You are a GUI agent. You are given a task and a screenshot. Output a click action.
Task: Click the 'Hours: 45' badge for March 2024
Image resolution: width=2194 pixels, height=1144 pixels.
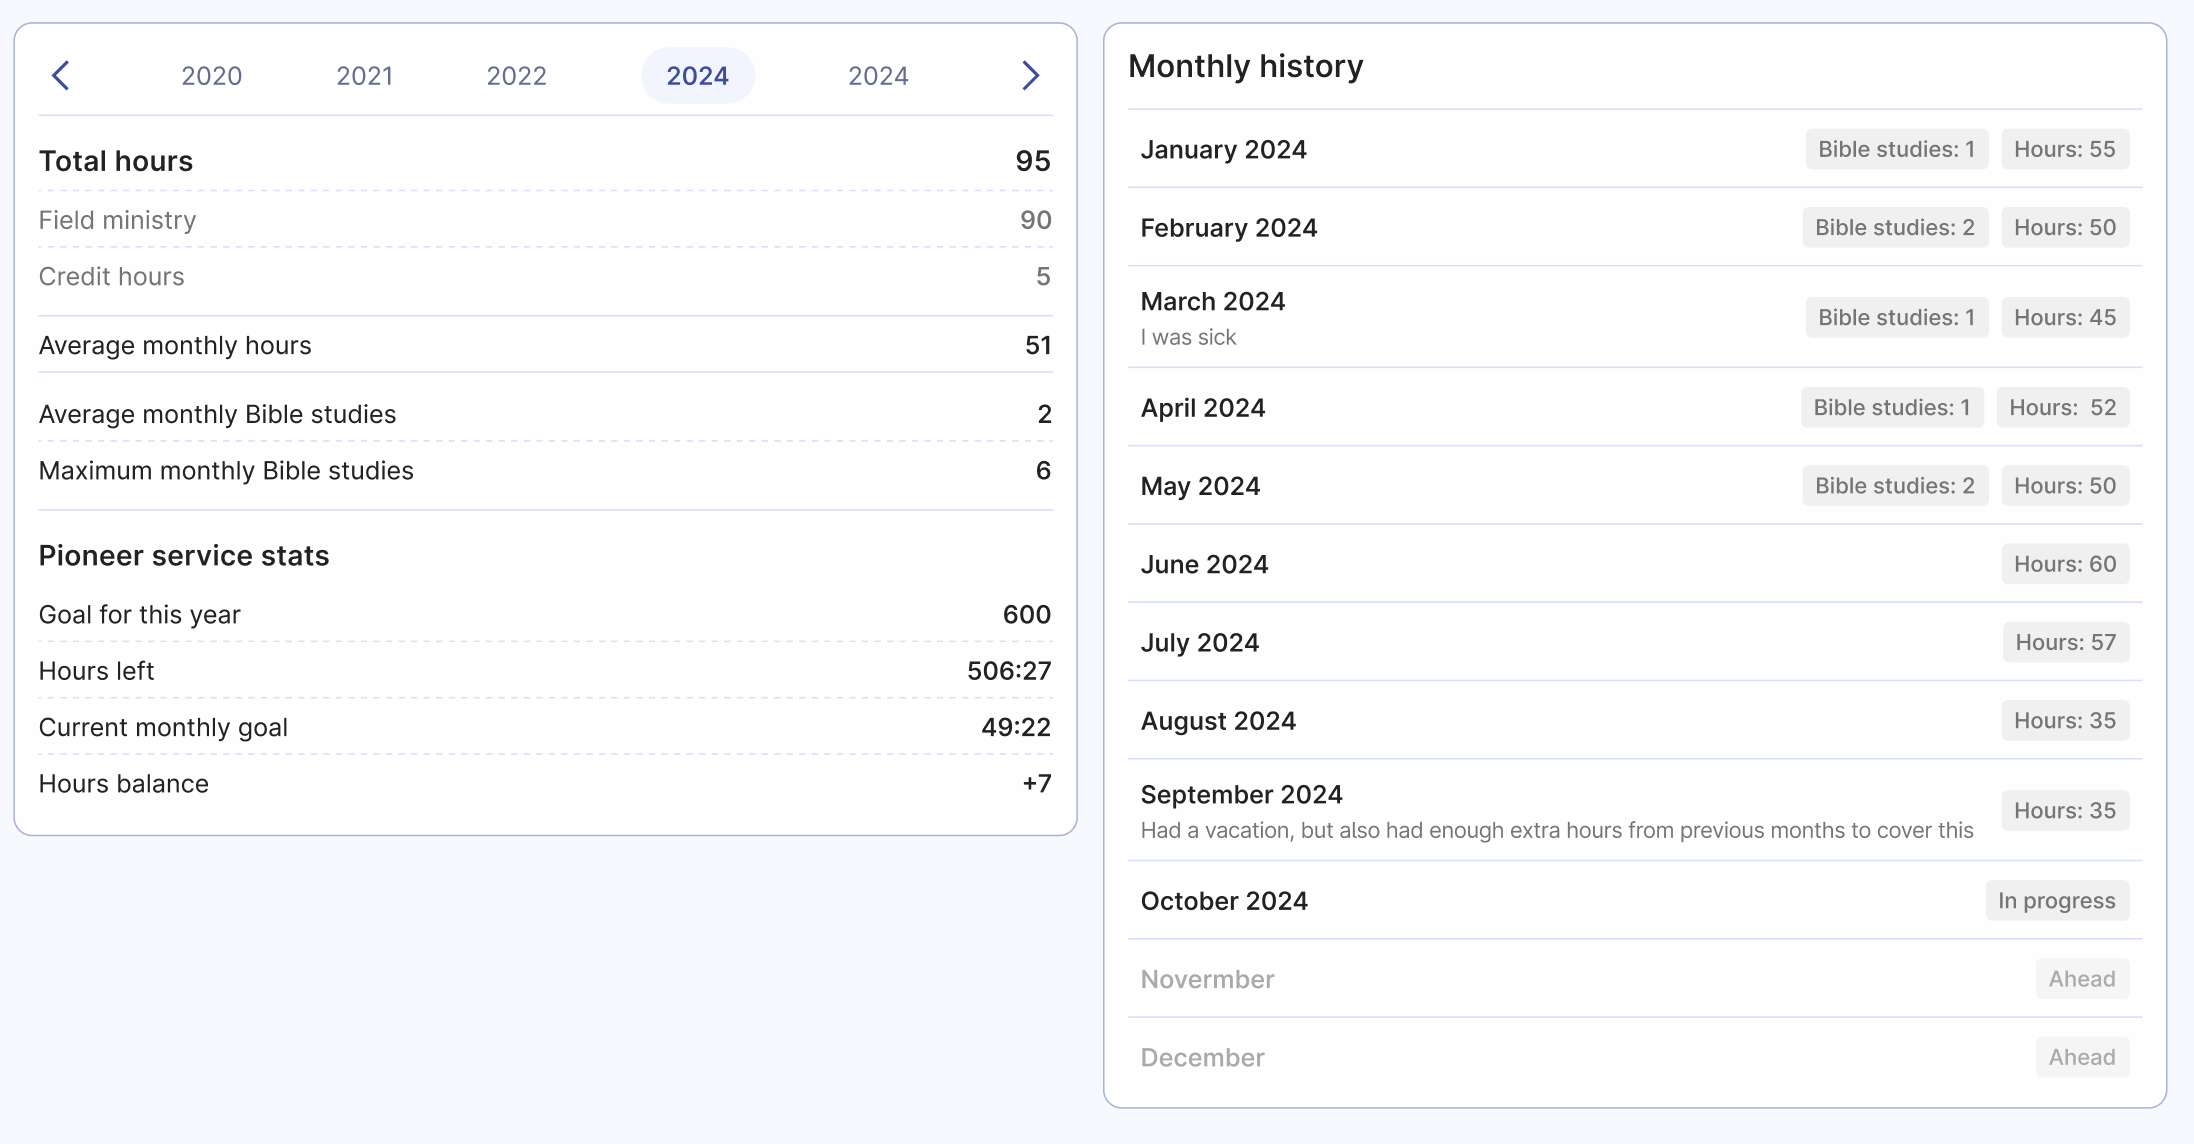click(2065, 317)
